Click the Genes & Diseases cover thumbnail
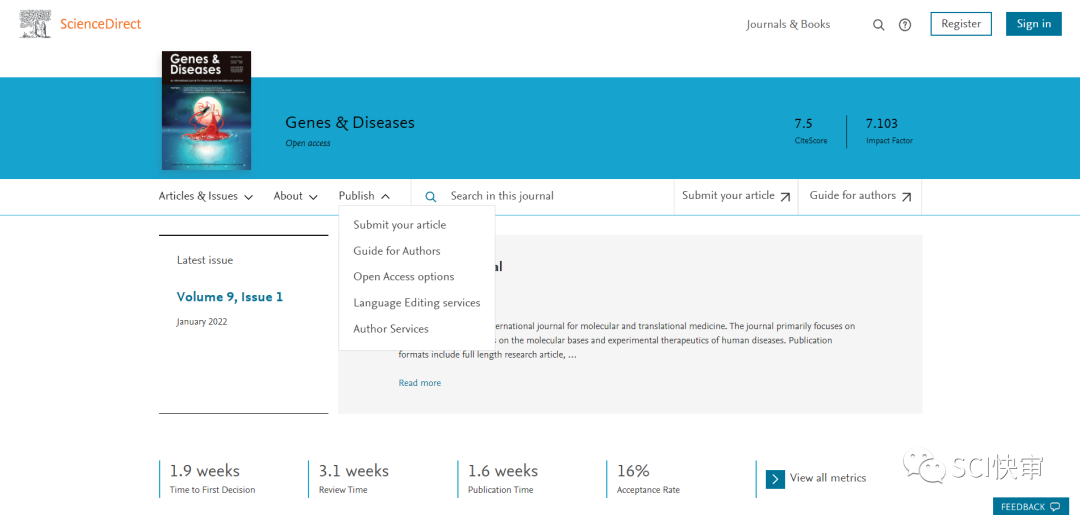Screen dimensions: 1080x515 pyautogui.click(x=206, y=111)
